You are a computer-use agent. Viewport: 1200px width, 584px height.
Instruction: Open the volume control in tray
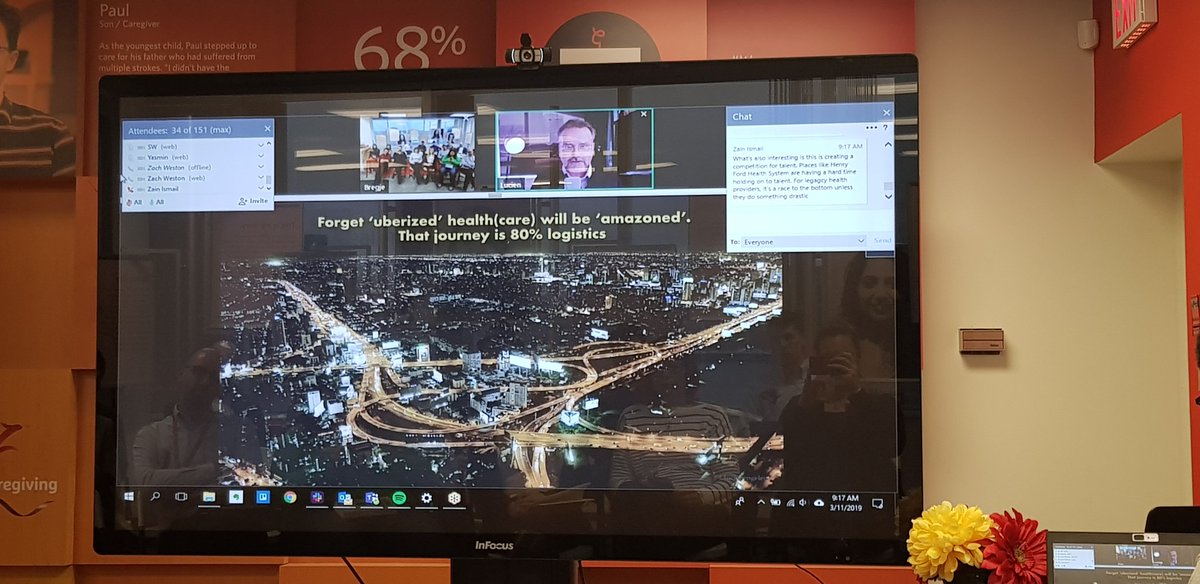click(804, 502)
